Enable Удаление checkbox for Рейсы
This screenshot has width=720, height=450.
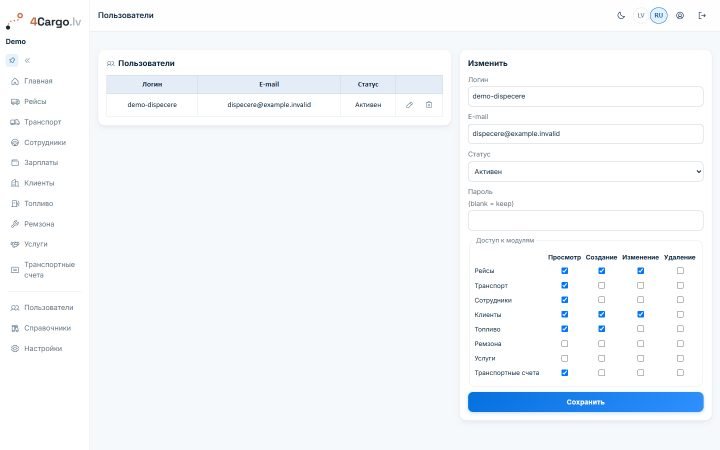[x=680, y=271]
